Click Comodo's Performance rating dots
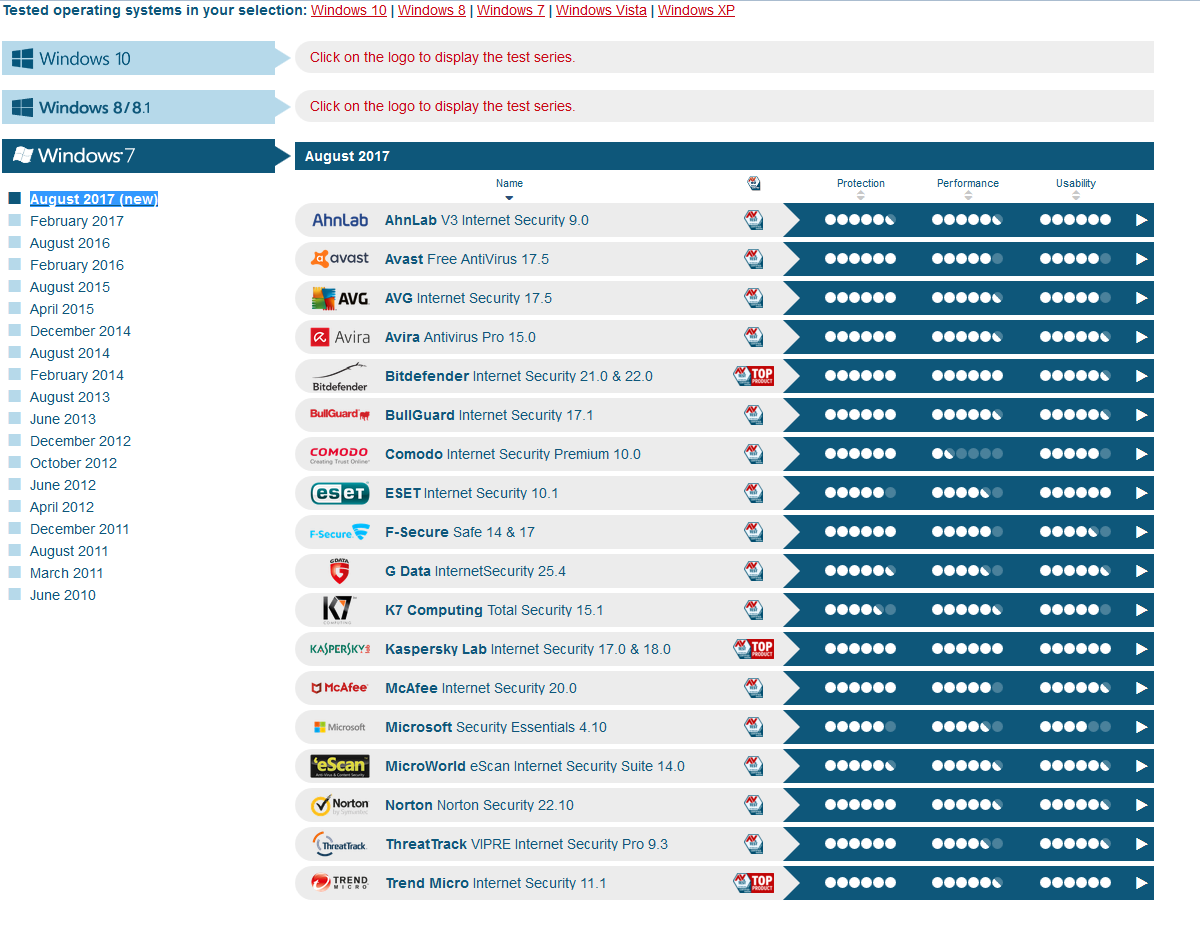1200x925 pixels. click(x=967, y=454)
